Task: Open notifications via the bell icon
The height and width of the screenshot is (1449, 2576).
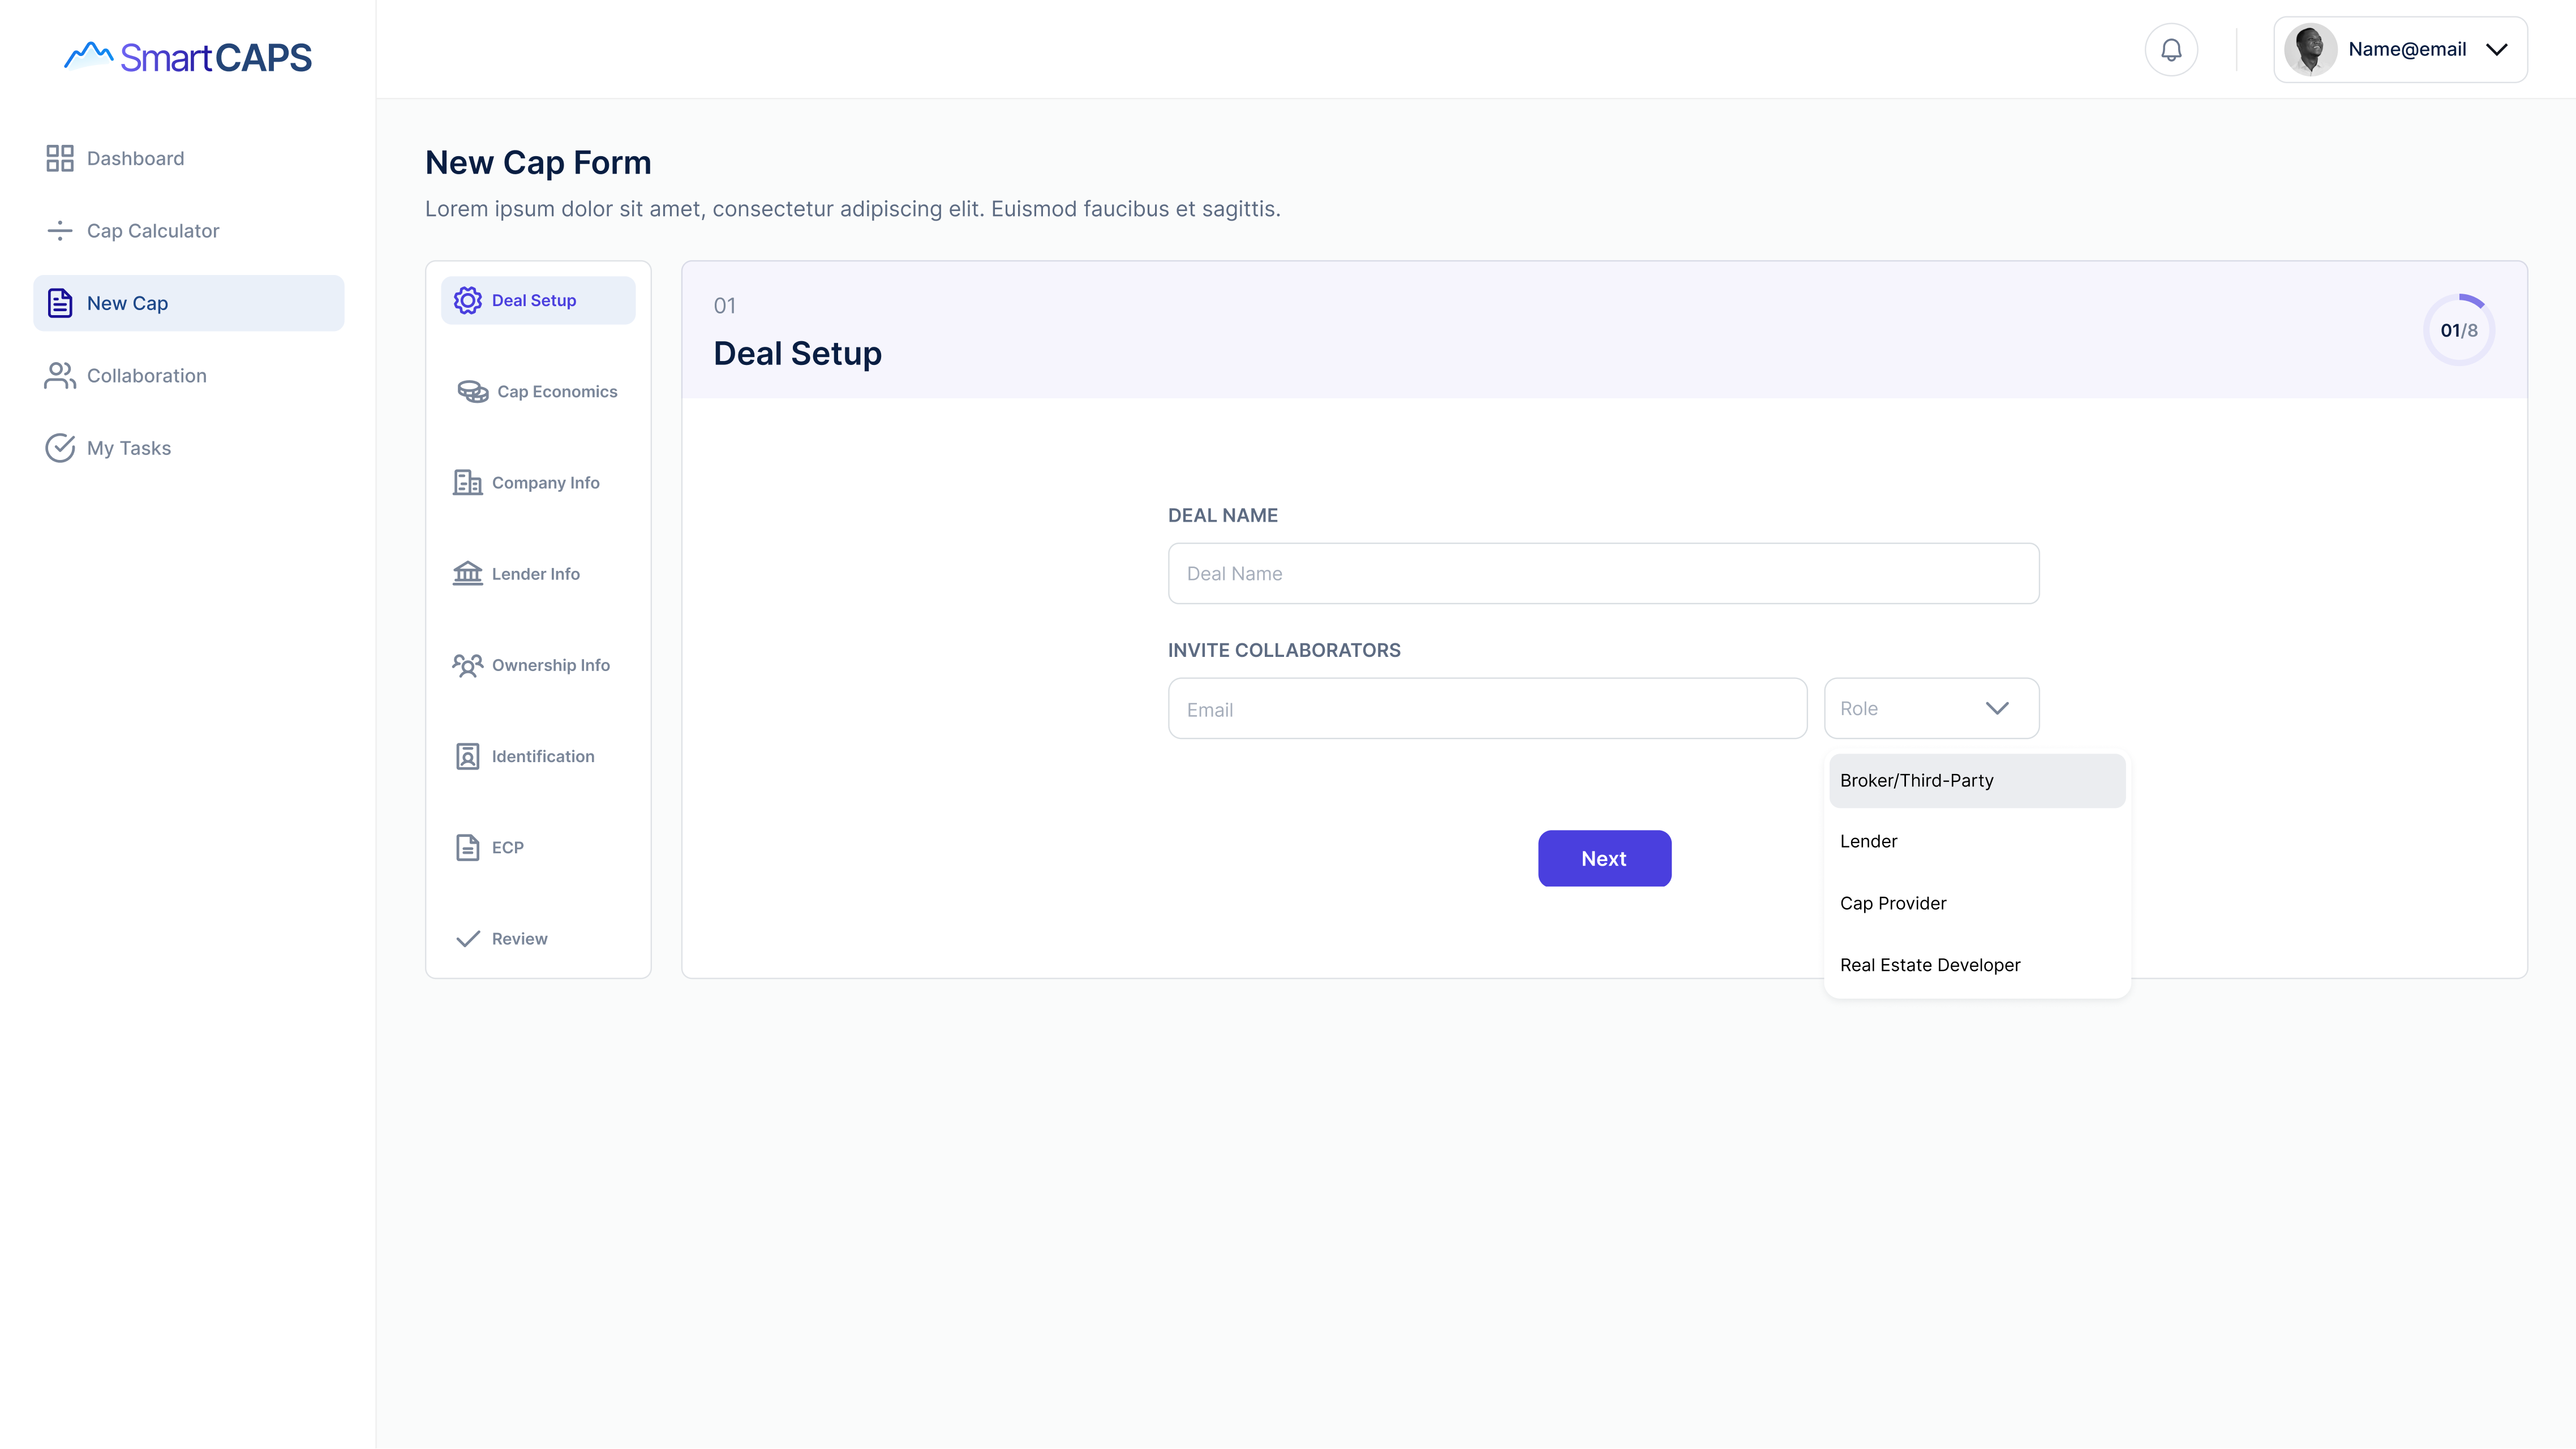Action: (2171, 49)
